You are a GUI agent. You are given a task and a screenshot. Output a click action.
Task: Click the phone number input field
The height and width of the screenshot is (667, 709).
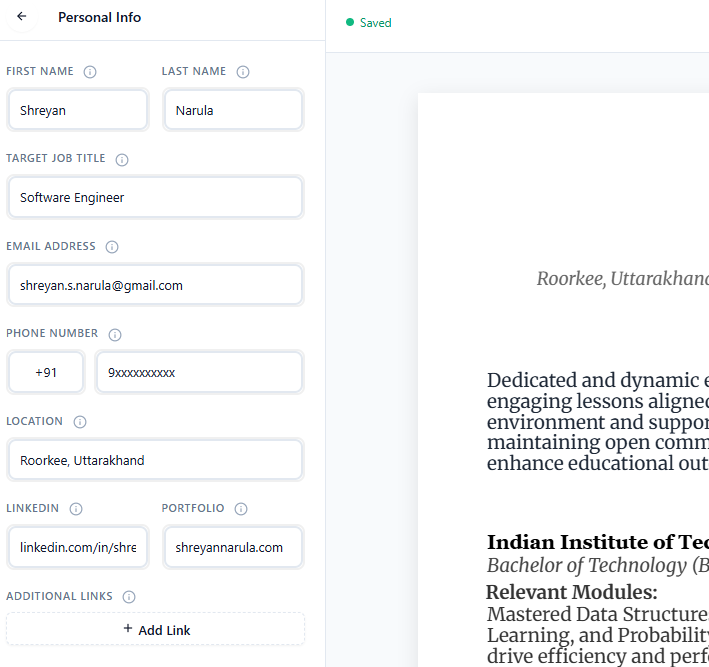(x=199, y=373)
